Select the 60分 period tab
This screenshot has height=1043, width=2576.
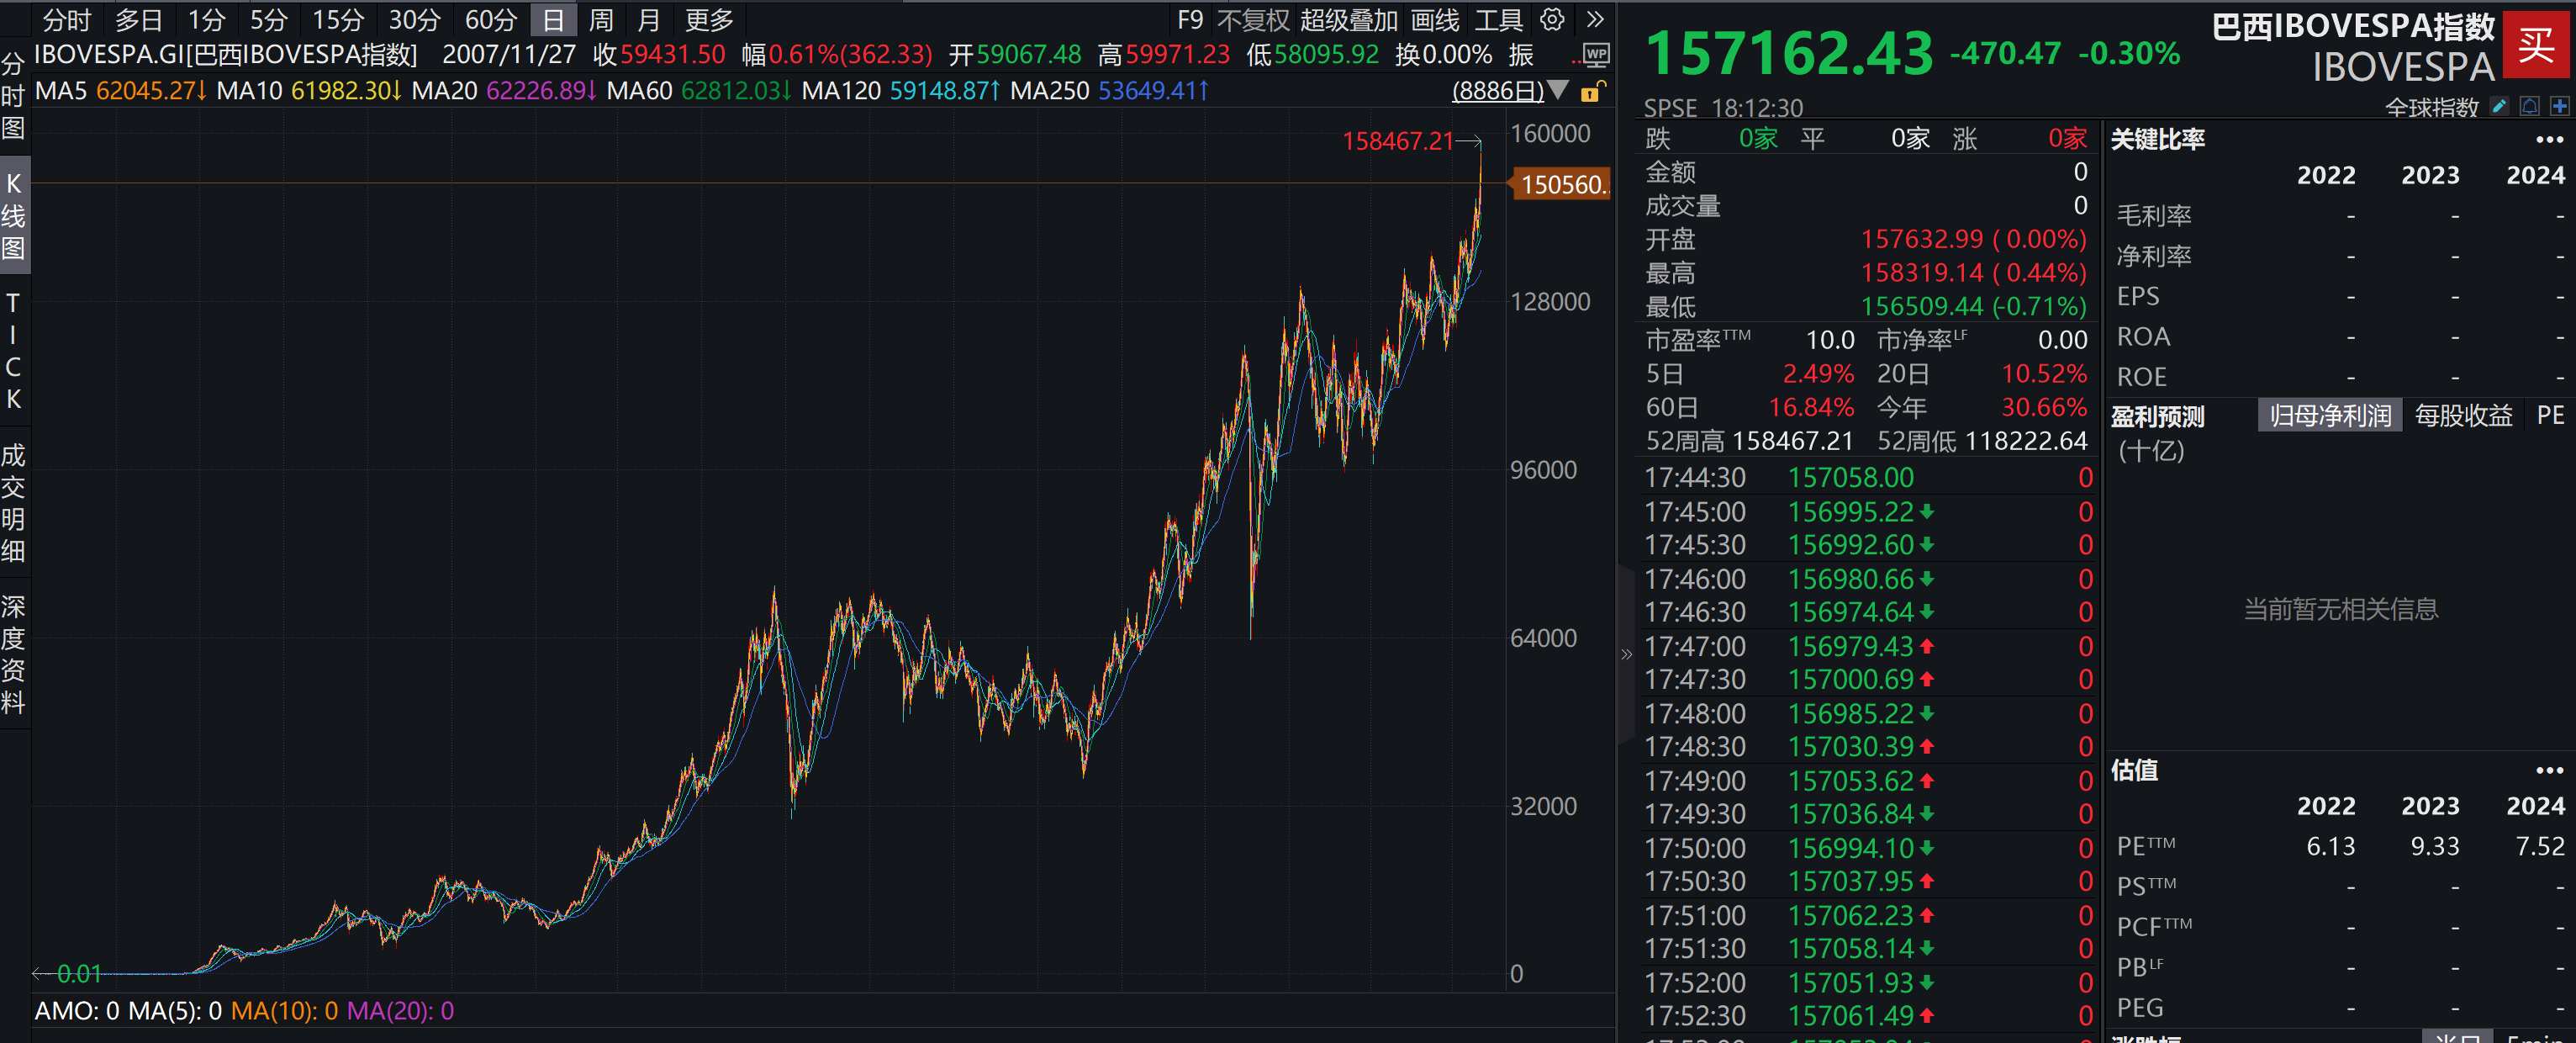(x=490, y=20)
